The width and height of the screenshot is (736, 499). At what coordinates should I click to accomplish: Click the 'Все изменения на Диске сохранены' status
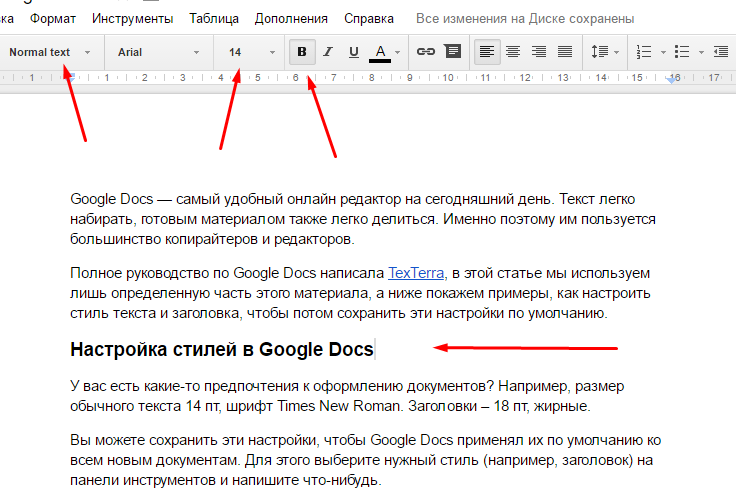click(x=525, y=19)
